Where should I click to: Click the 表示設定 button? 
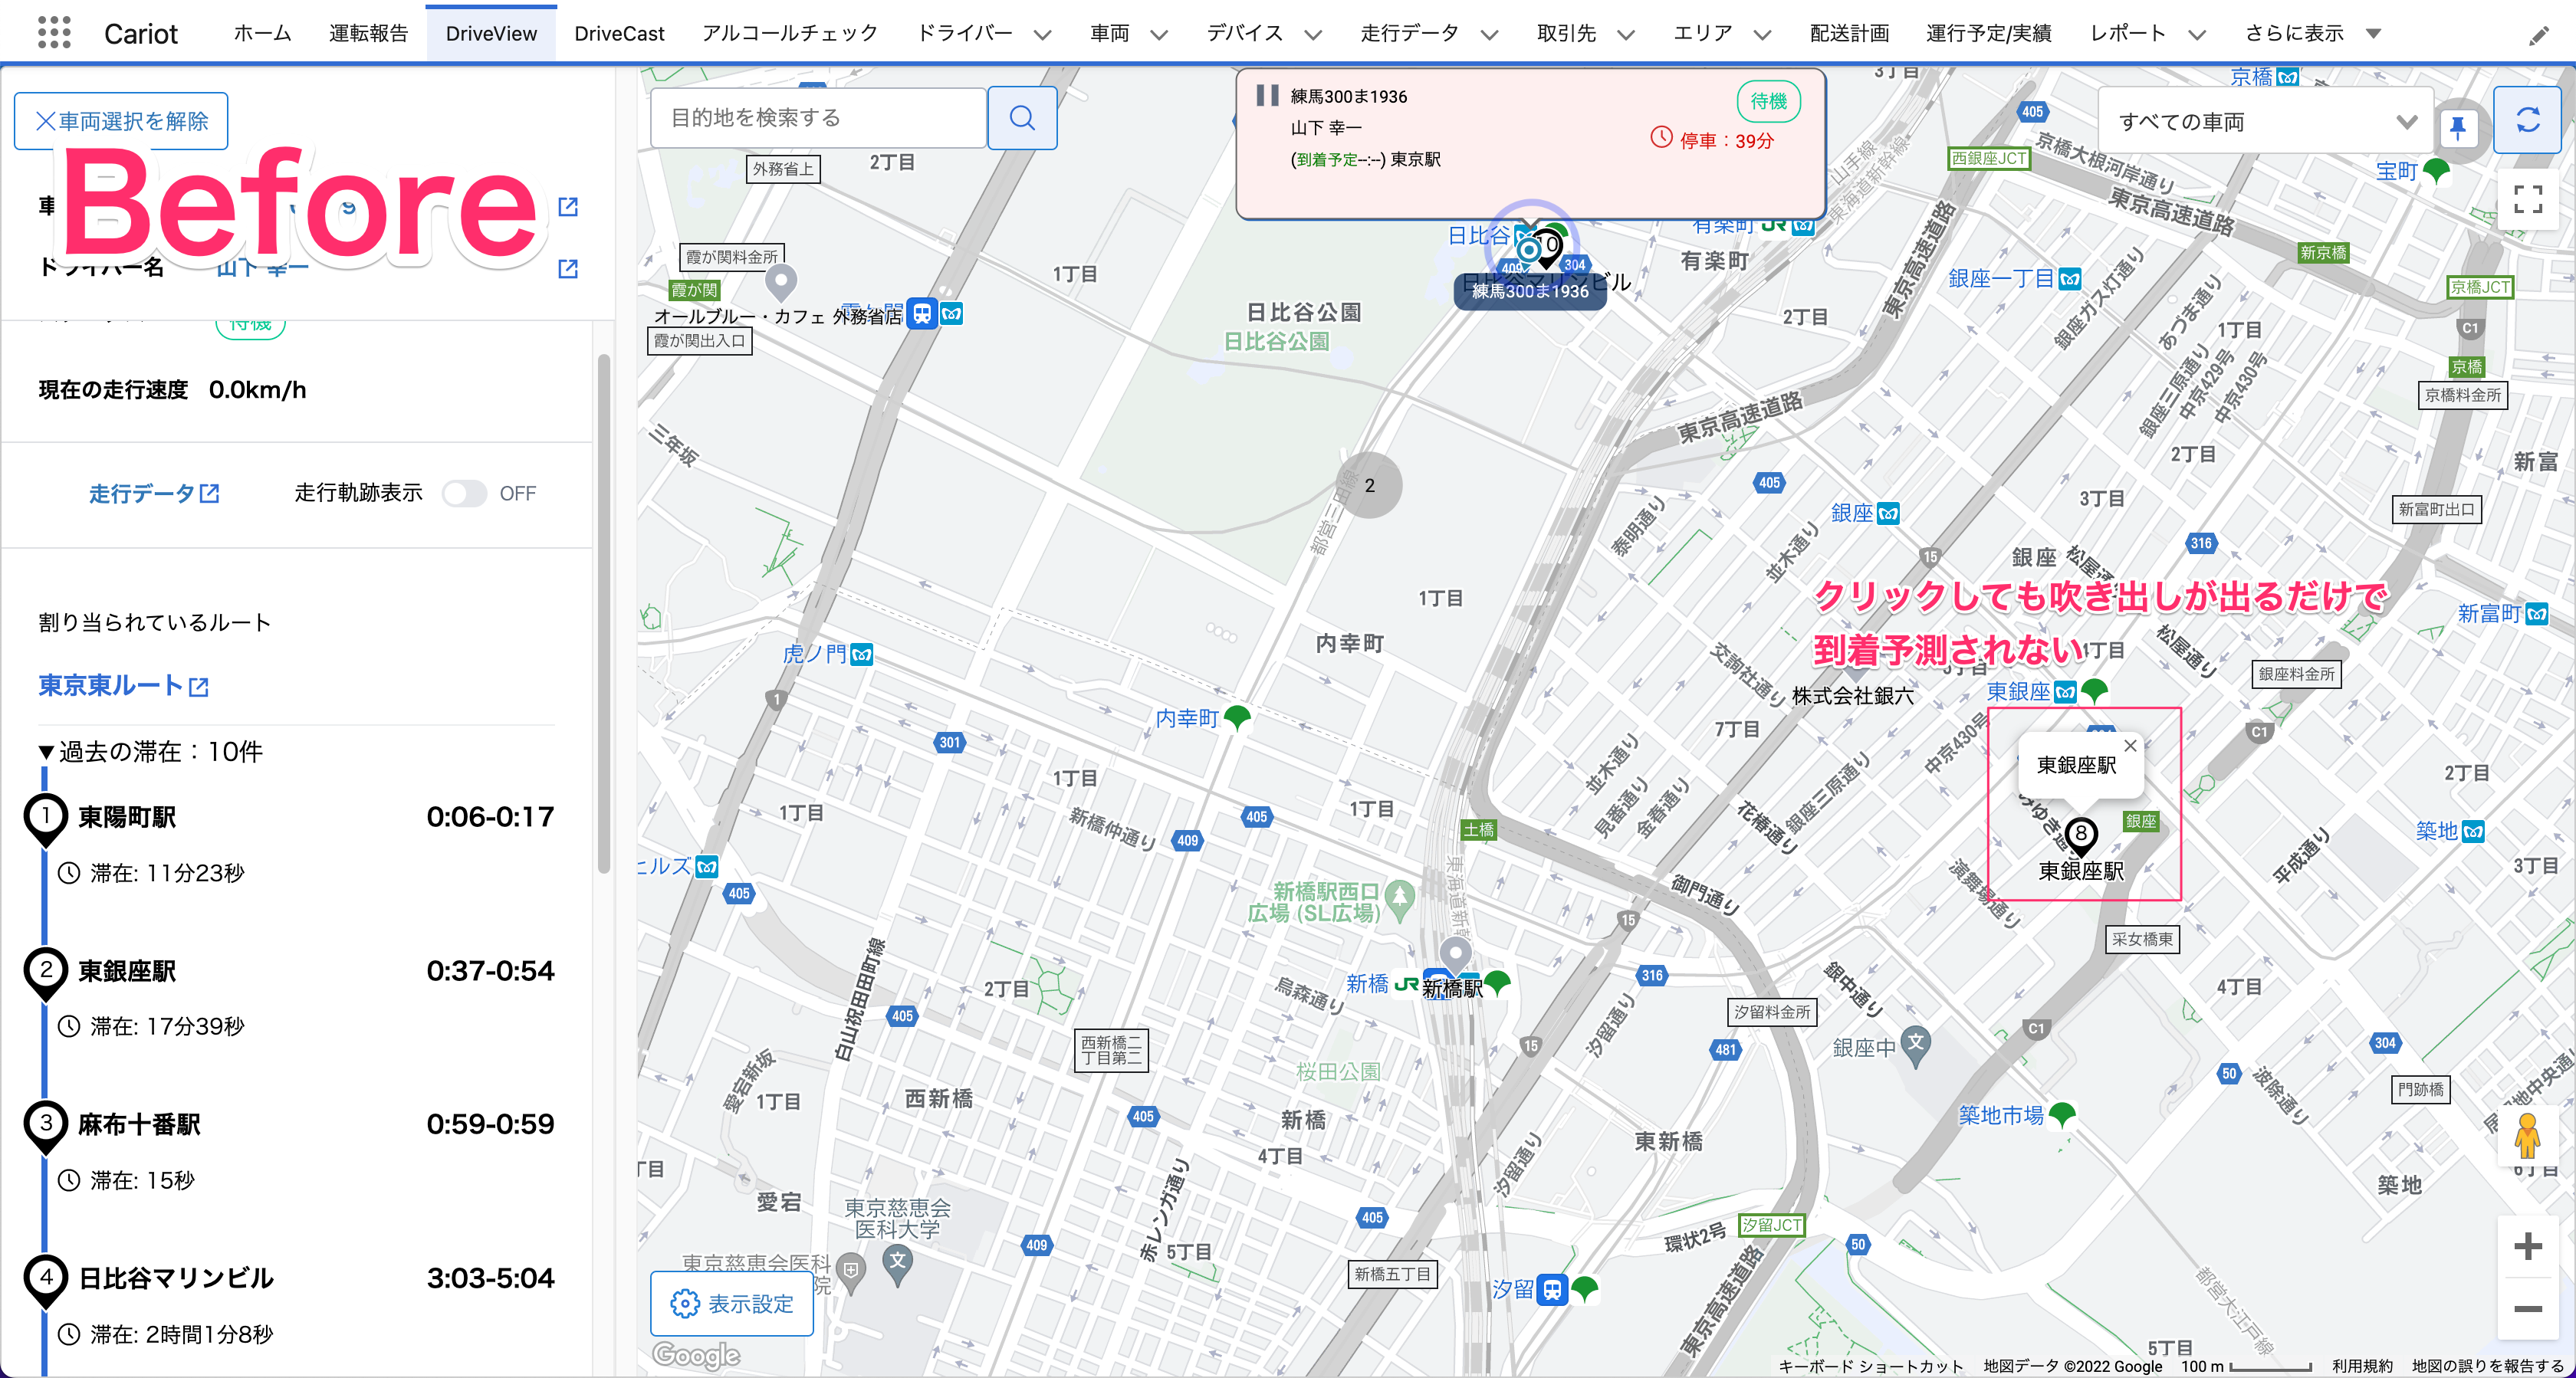click(x=732, y=1303)
